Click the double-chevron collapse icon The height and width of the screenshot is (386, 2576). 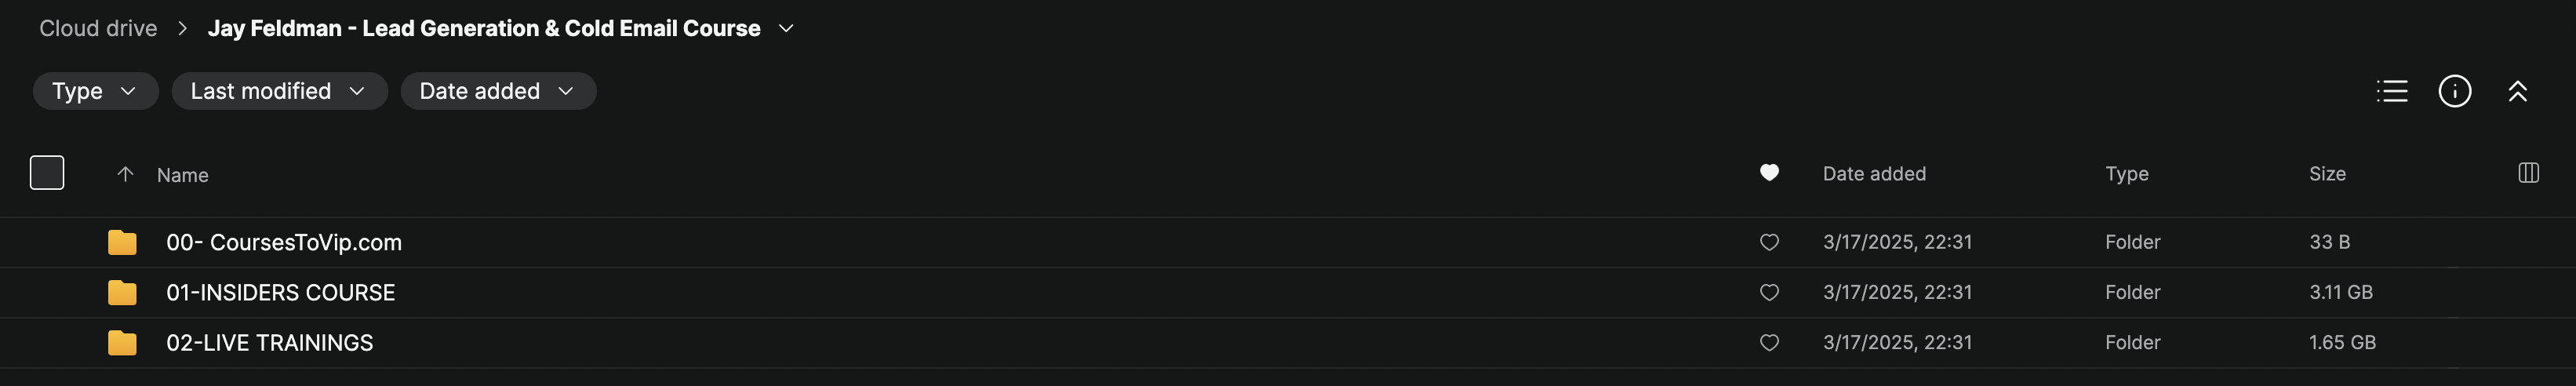[2517, 91]
